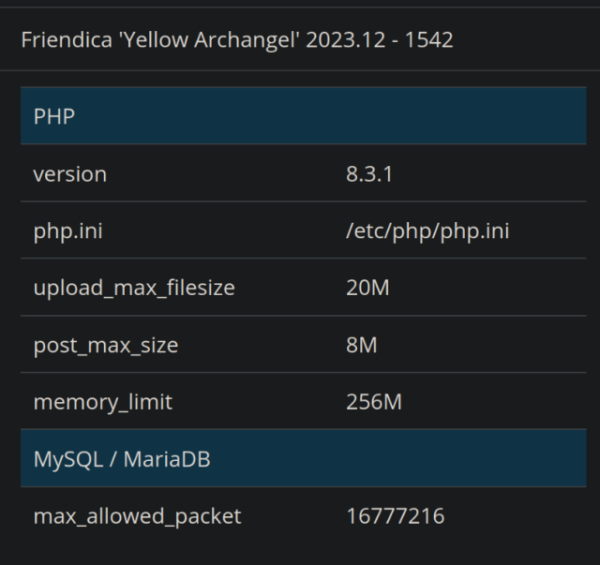The height and width of the screenshot is (565, 600).
Task: Click the word Friendica in the heading
Action: coord(67,40)
